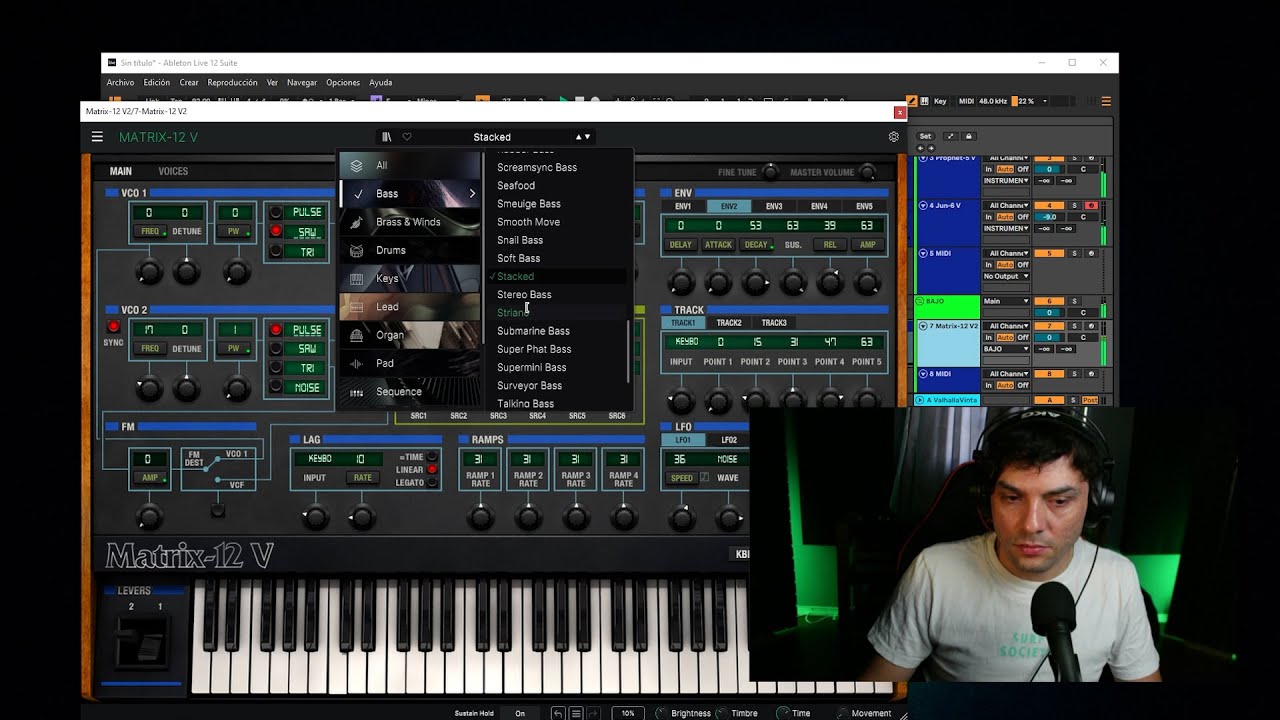
Task: Load the Stereo Bass preset
Action: click(524, 294)
